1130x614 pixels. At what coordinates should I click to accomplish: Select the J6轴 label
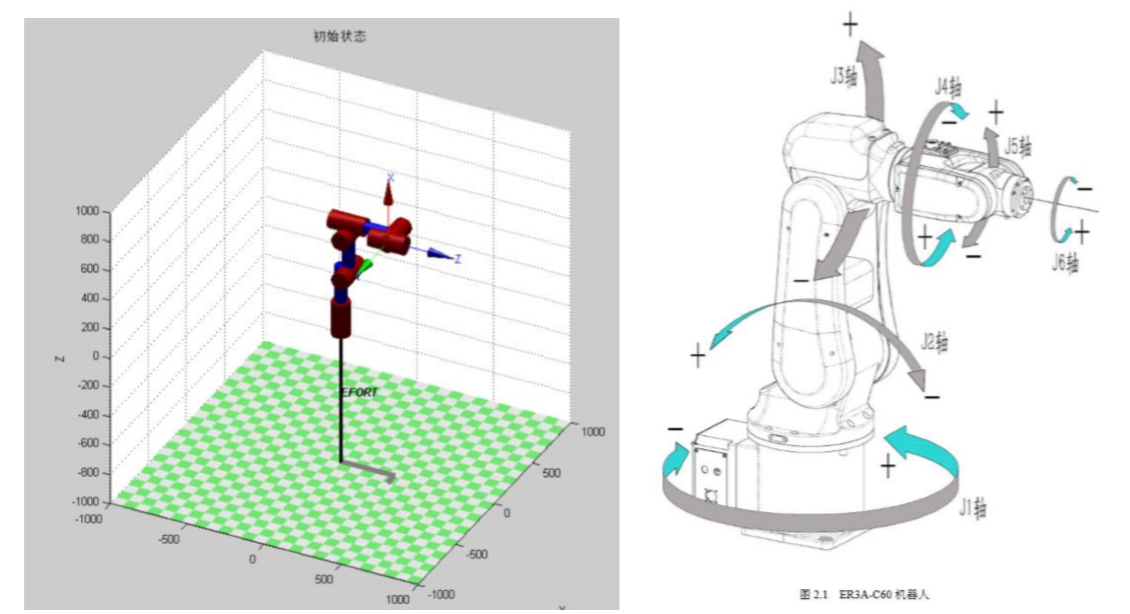click(1065, 262)
